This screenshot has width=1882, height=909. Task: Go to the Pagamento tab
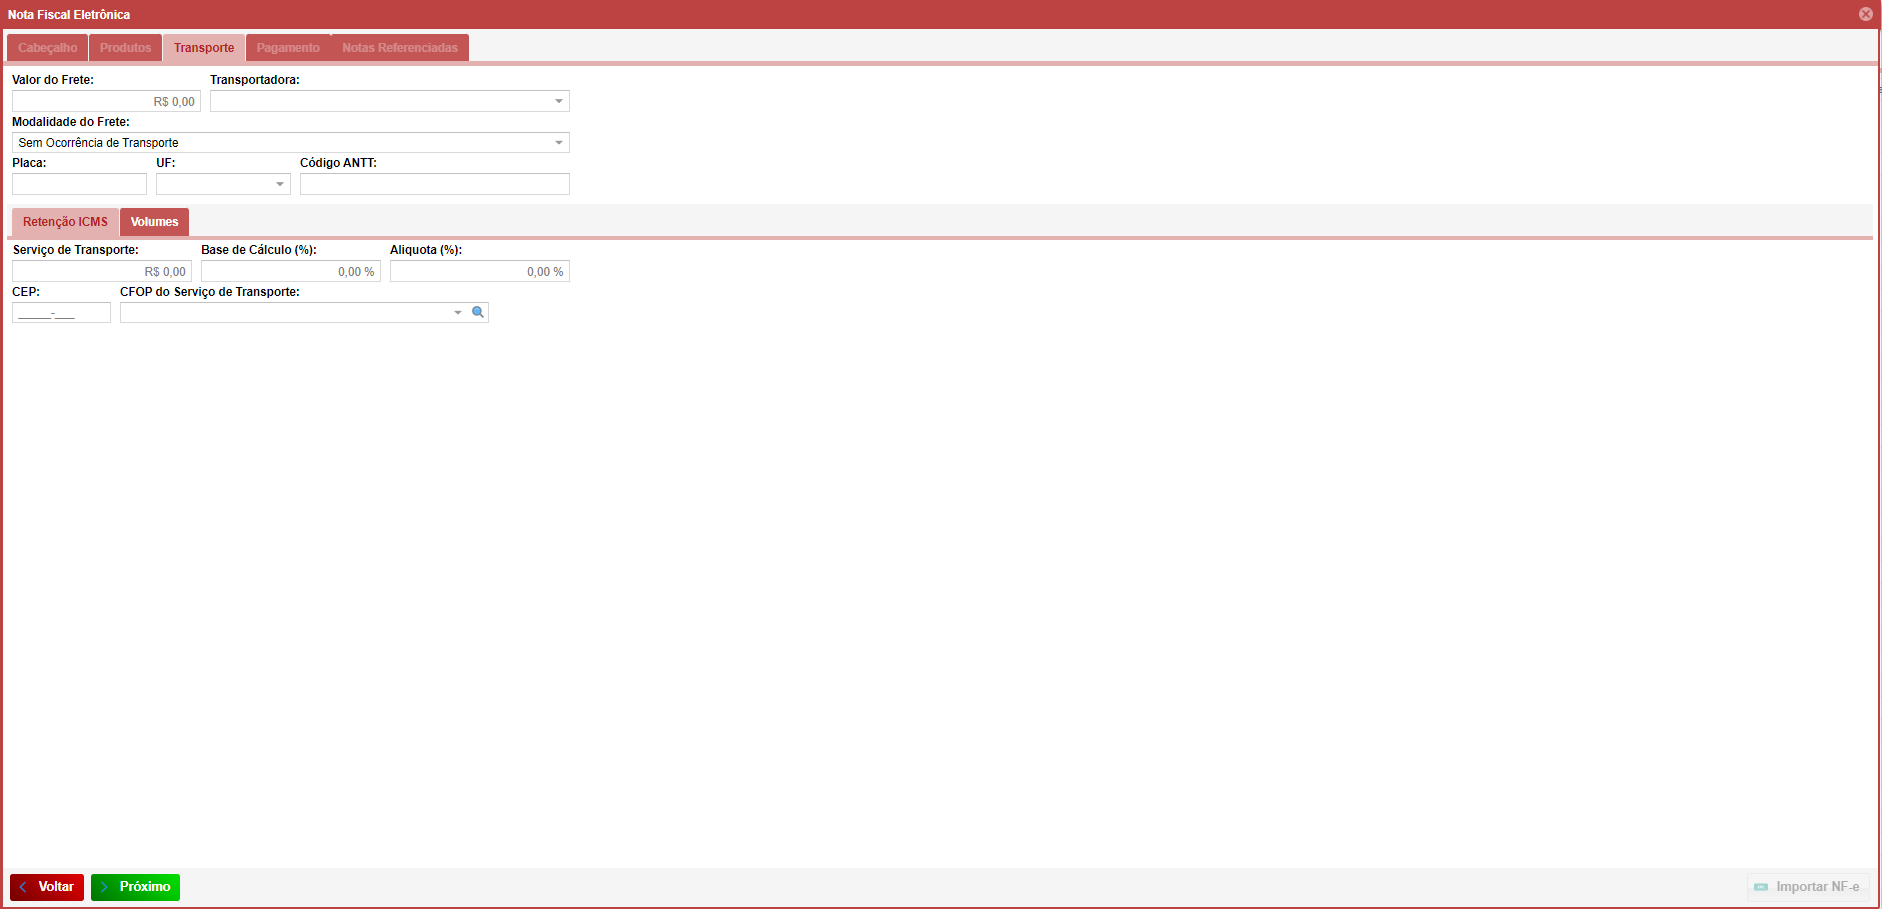[x=288, y=48]
